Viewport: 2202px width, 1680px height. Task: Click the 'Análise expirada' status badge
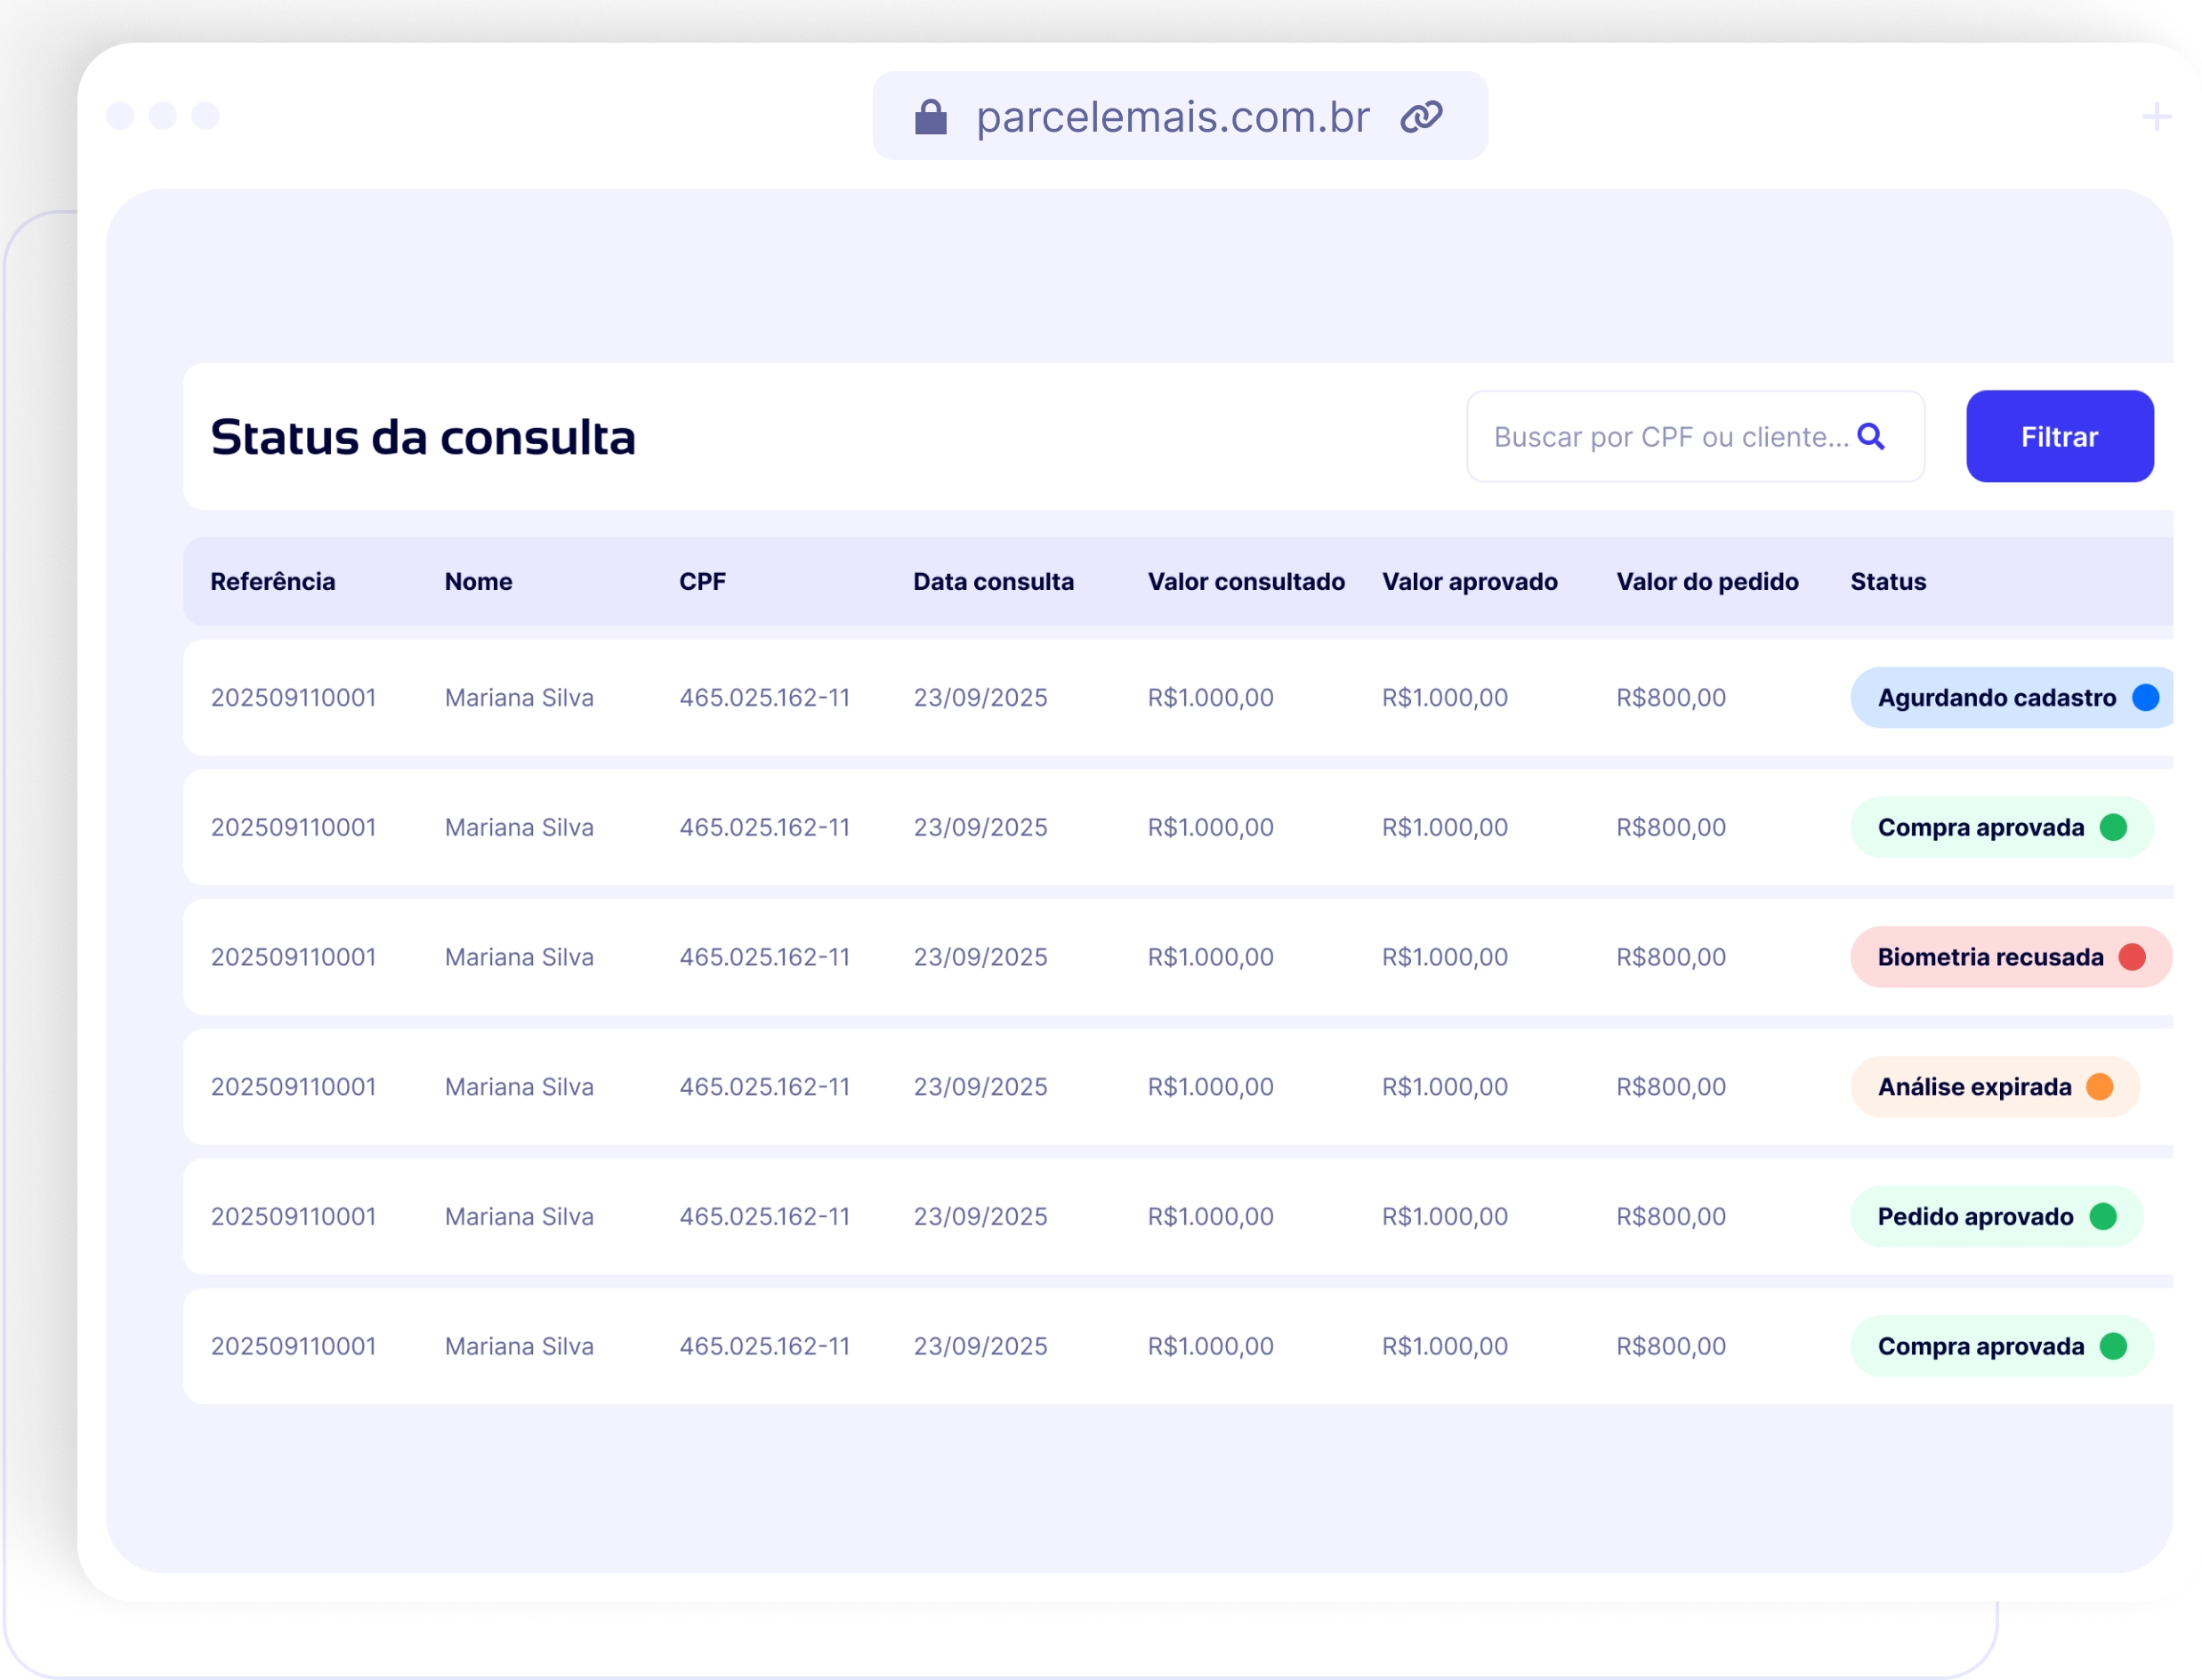pyautogui.click(x=1994, y=1086)
